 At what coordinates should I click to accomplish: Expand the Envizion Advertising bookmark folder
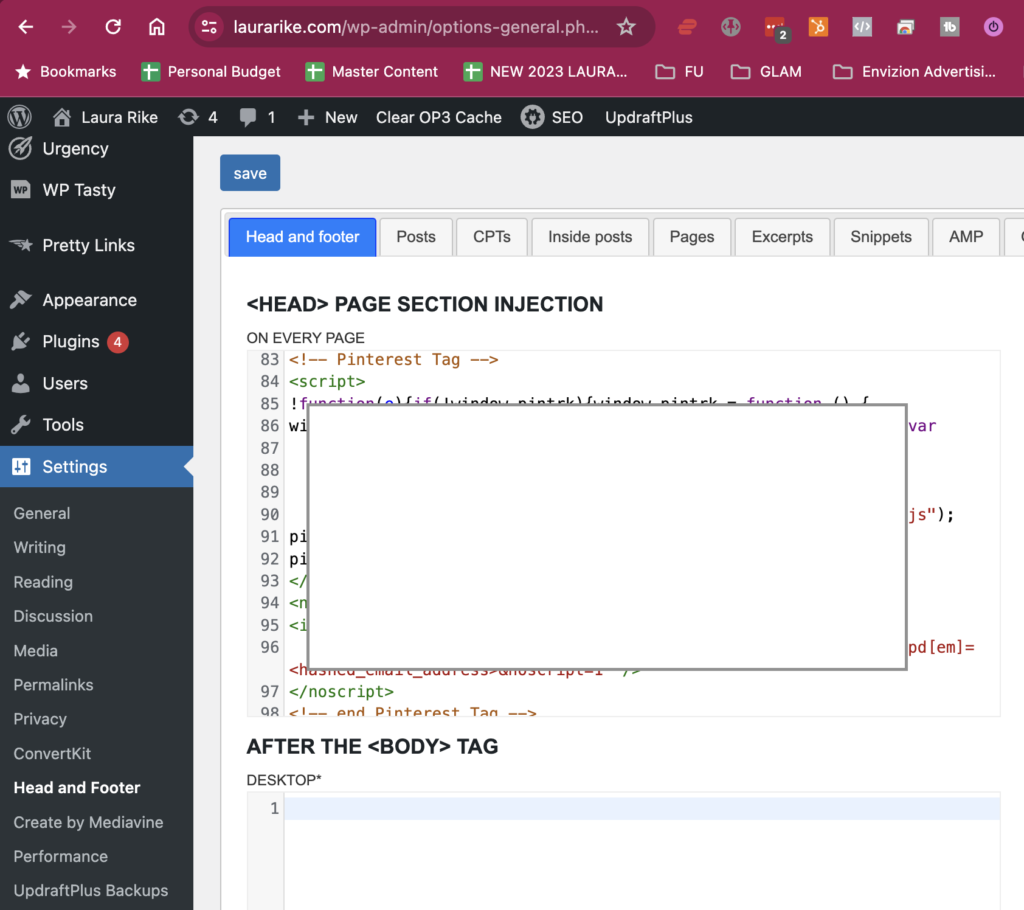coord(914,72)
